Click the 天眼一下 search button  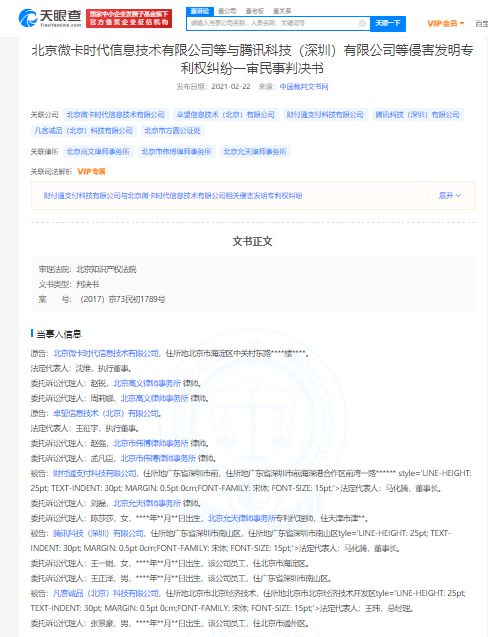point(388,24)
